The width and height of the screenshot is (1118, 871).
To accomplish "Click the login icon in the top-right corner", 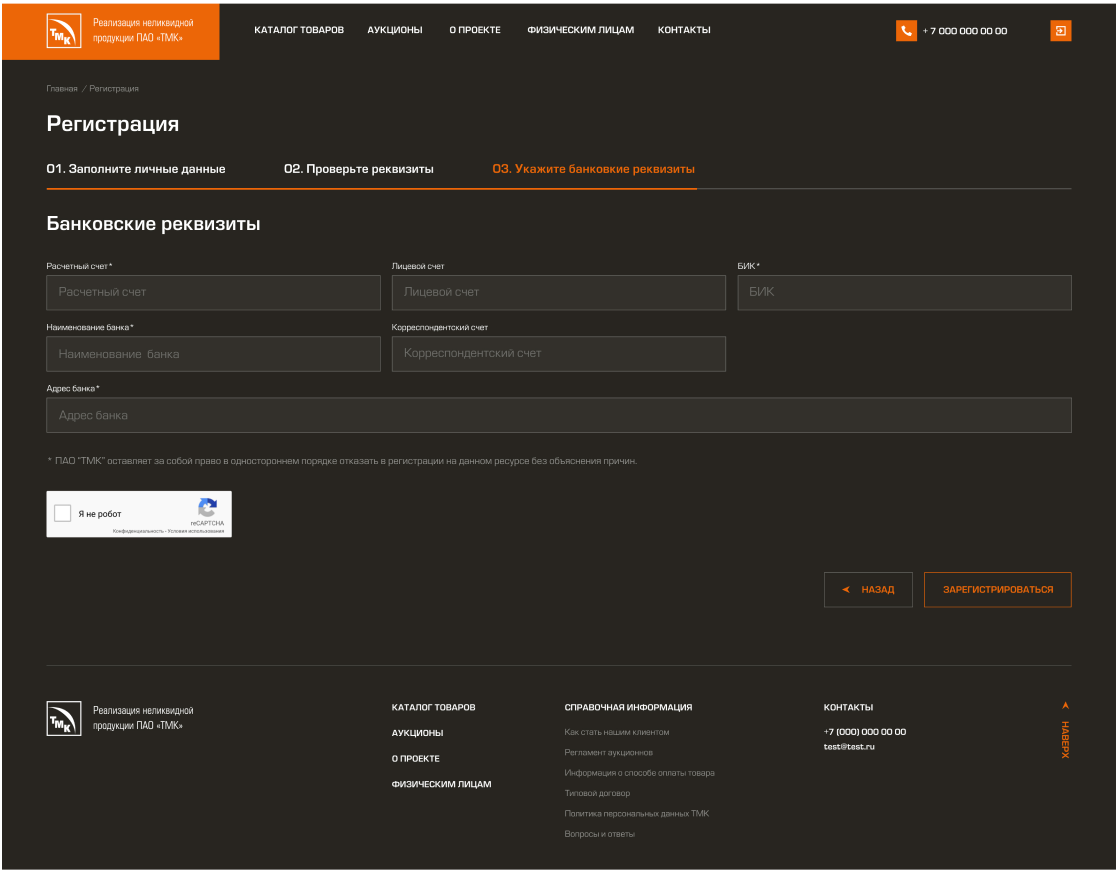I will pos(1060,31).
